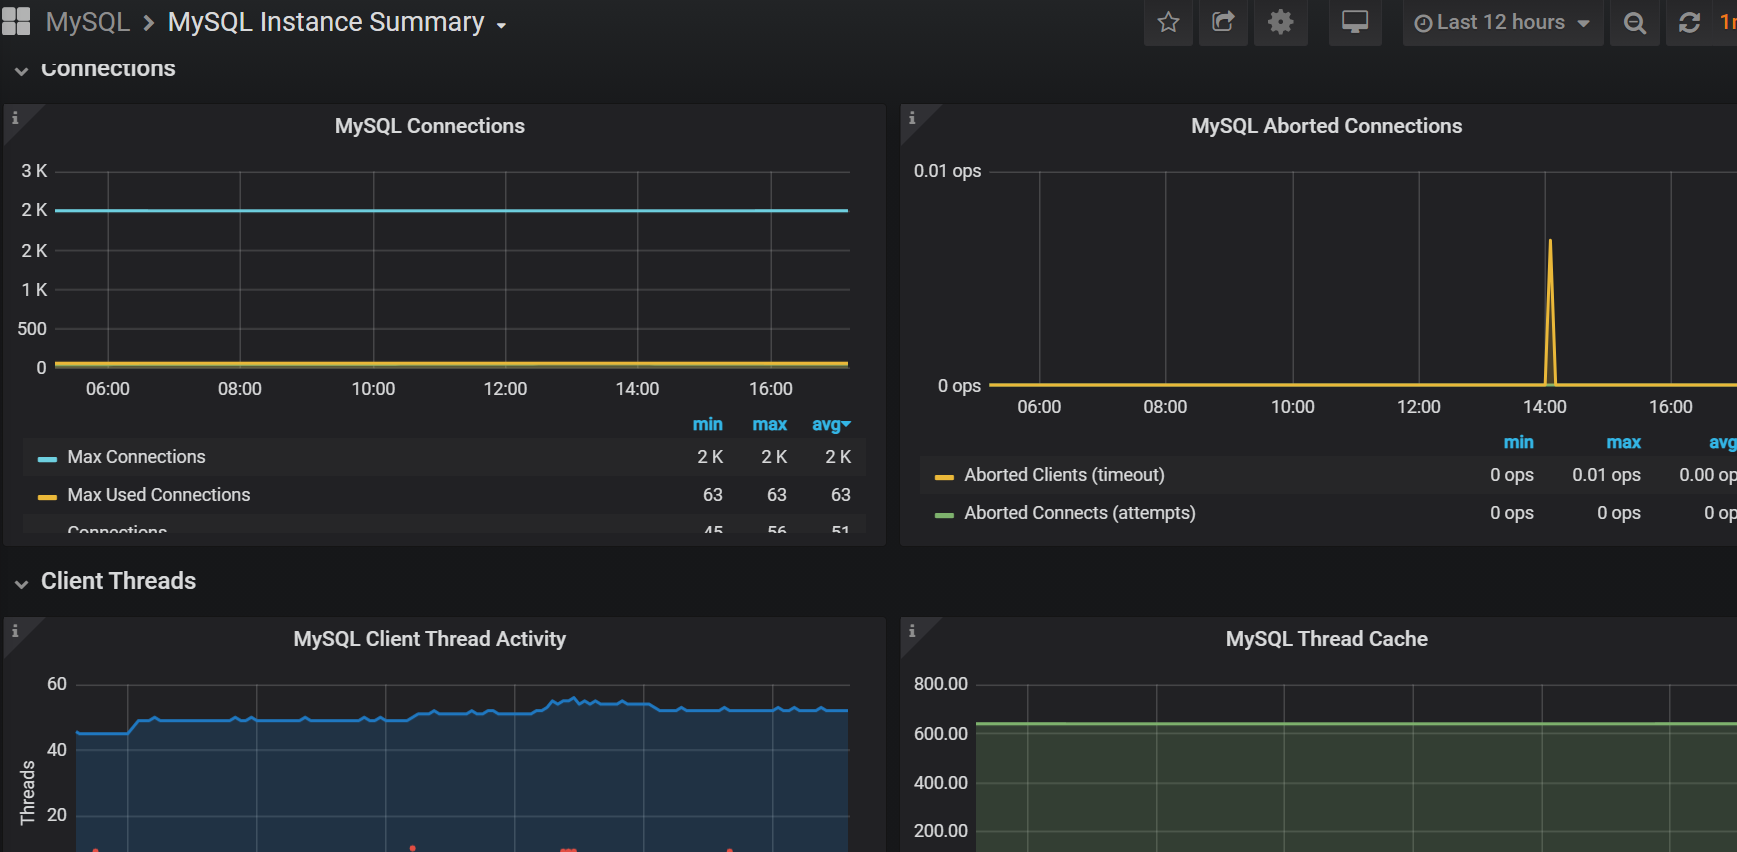Click the green Thread Cache line
This screenshot has width=1737, height=852.
coord(1356,723)
